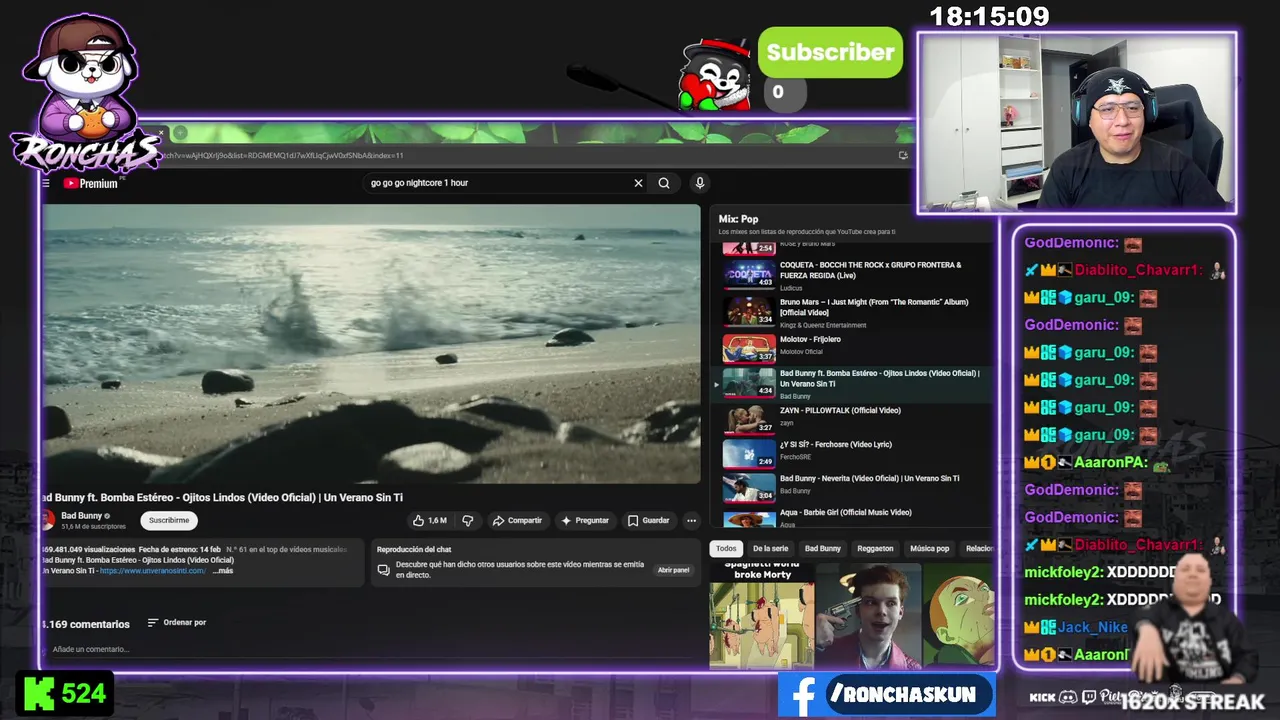Select the Música pop chip

[x=930, y=548]
